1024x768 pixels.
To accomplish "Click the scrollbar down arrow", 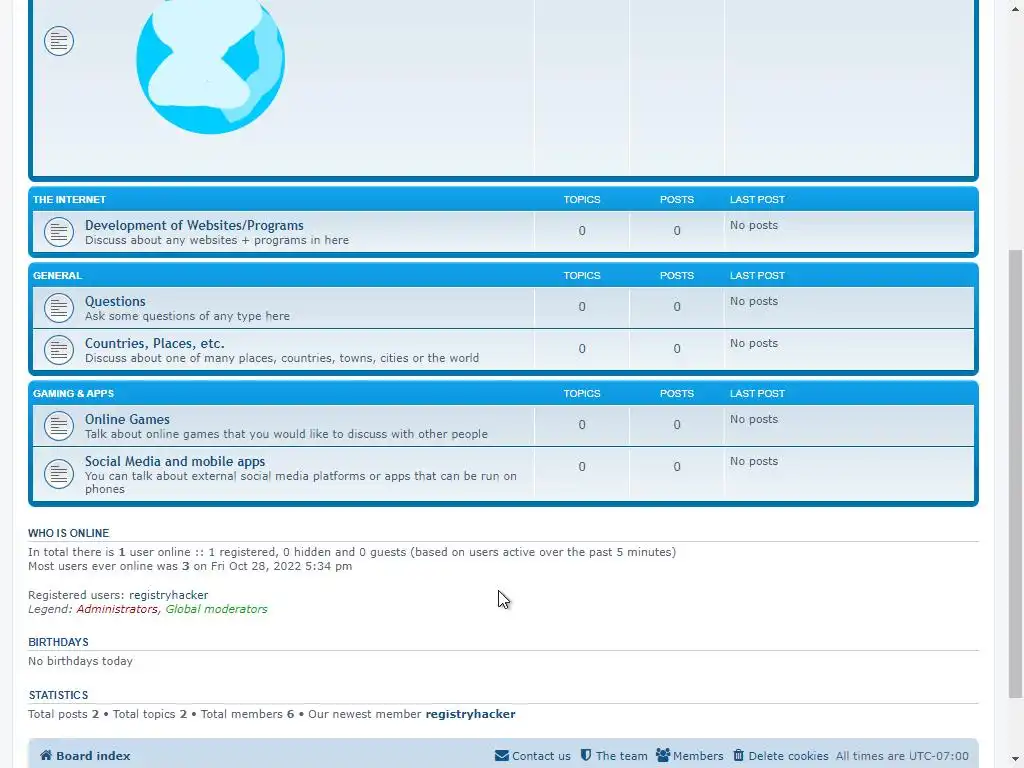I will (1015, 760).
